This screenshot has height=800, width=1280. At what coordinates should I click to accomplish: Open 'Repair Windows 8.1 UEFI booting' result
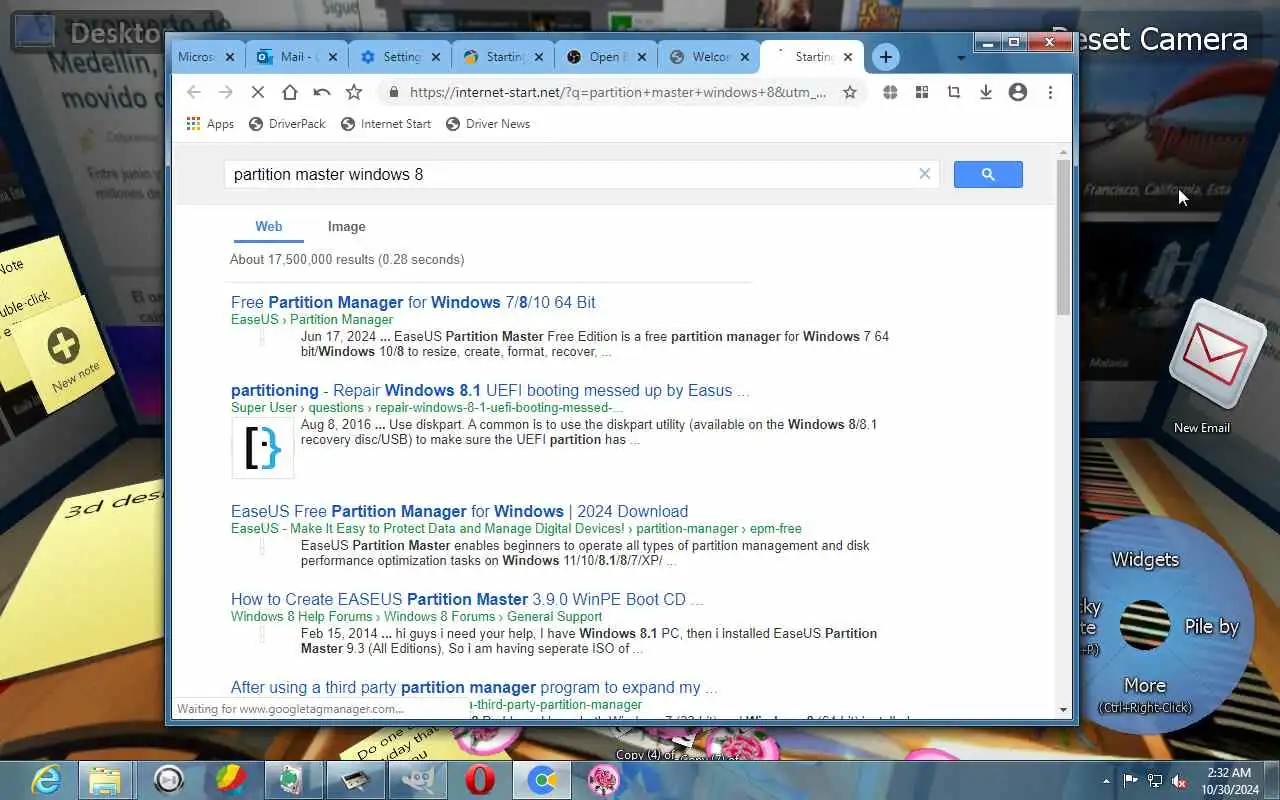tap(490, 390)
